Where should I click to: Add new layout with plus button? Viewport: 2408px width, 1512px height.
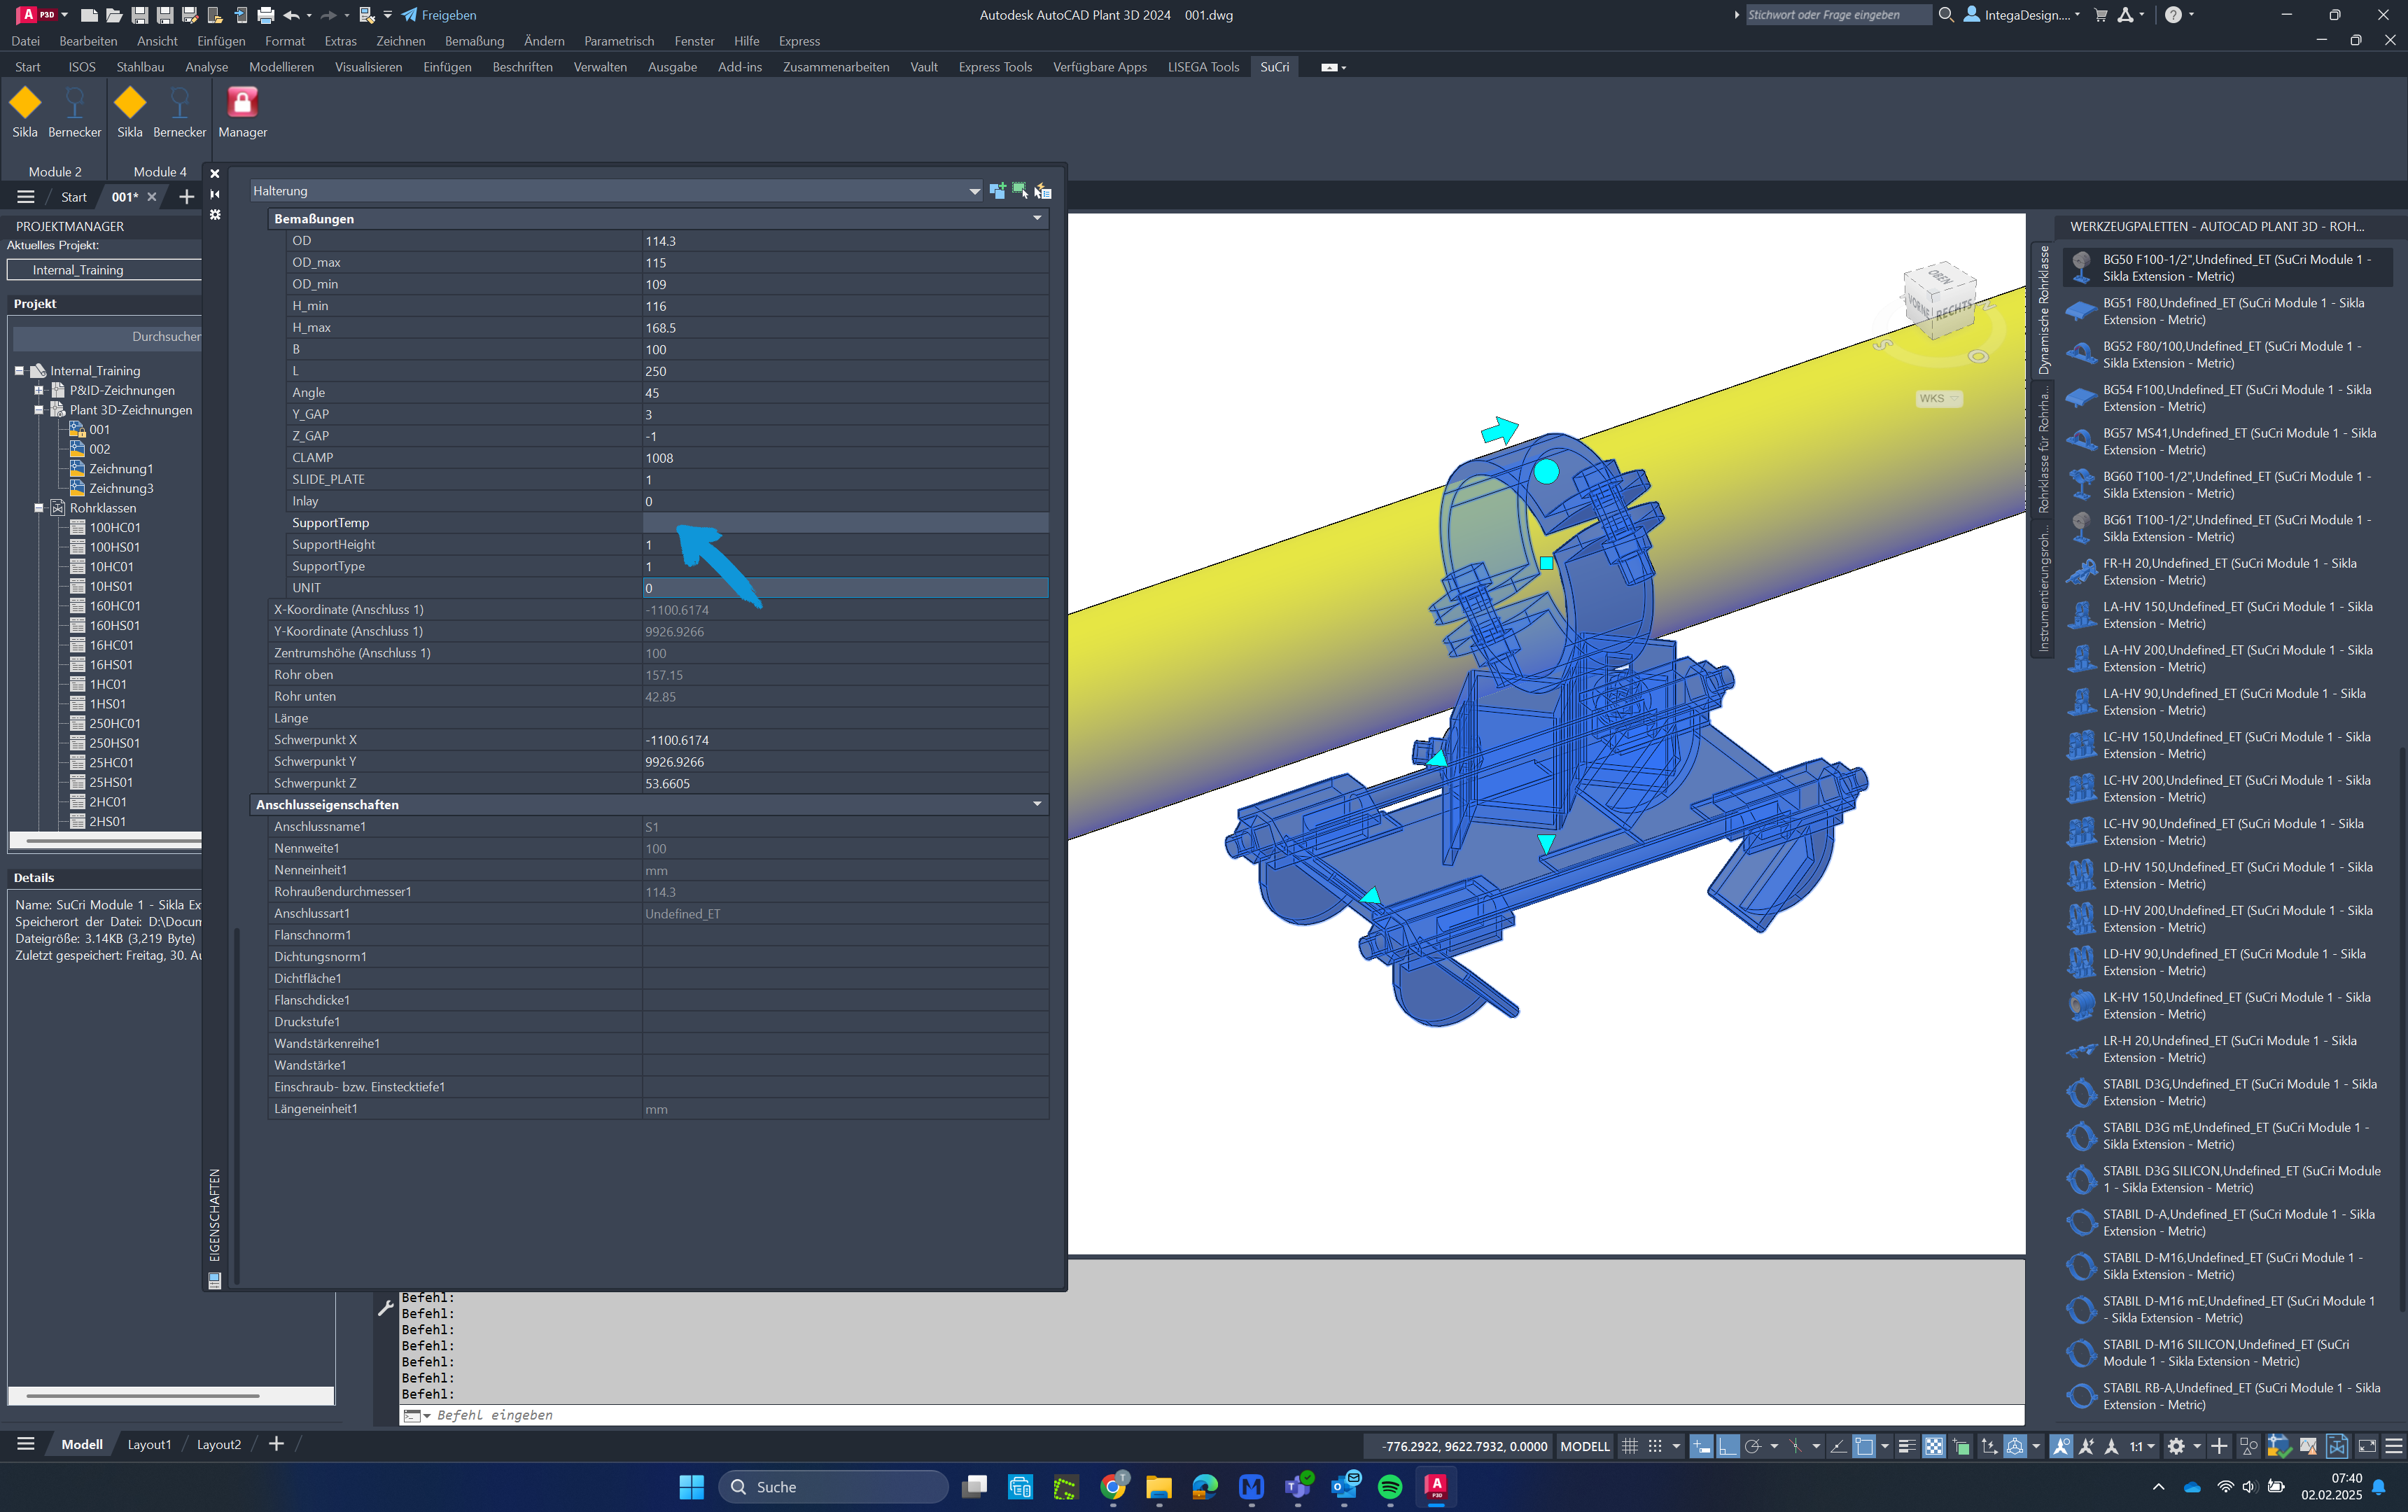pos(276,1444)
